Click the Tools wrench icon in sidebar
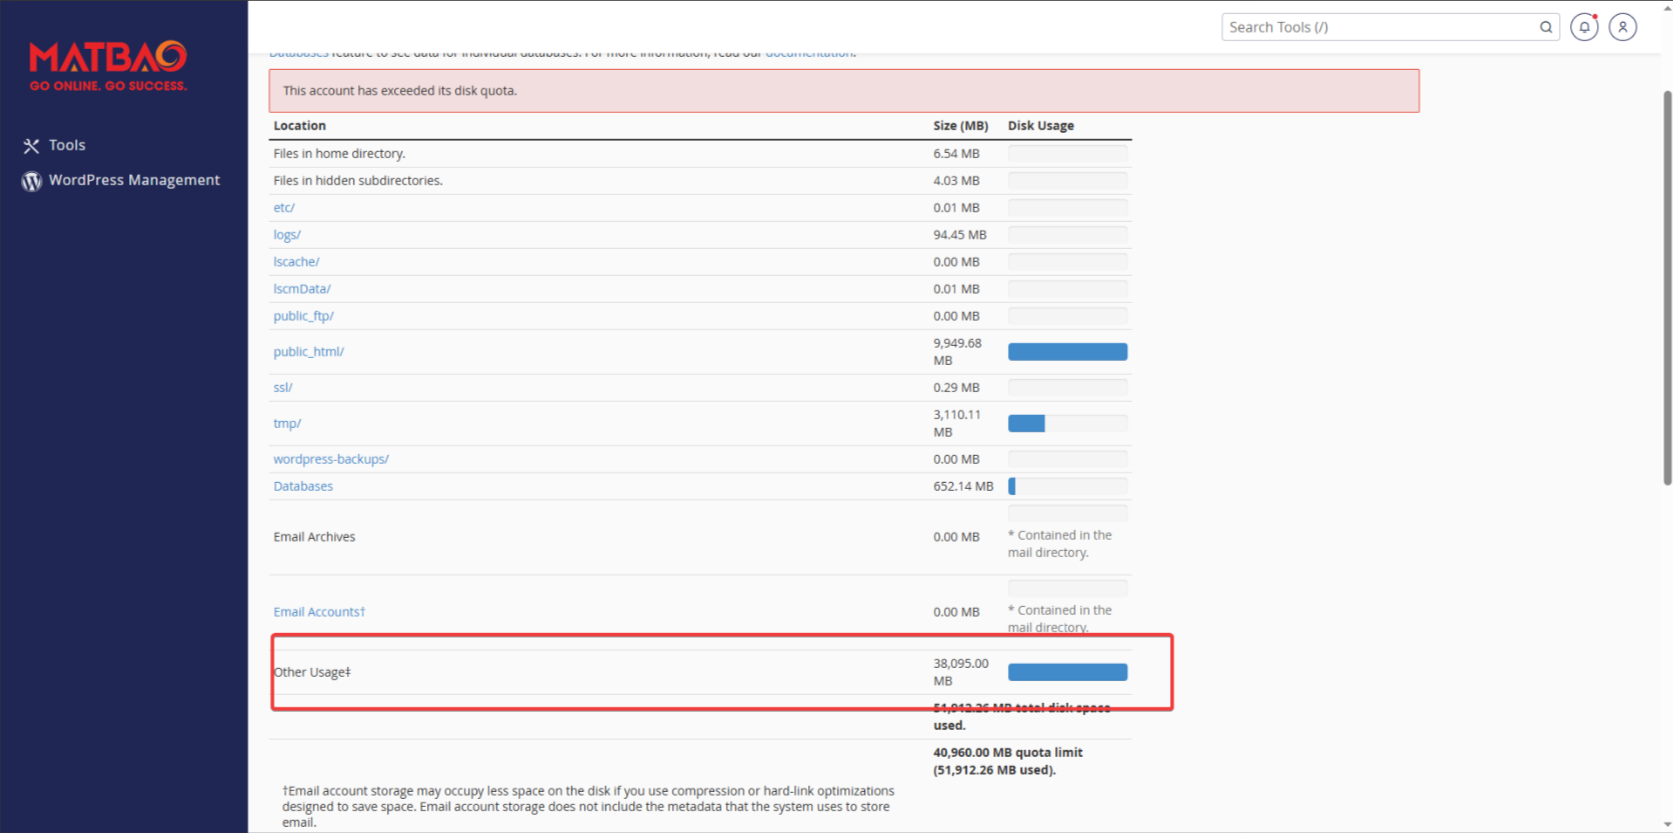Viewport: 1673px width, 833px height. coord(32,146)
